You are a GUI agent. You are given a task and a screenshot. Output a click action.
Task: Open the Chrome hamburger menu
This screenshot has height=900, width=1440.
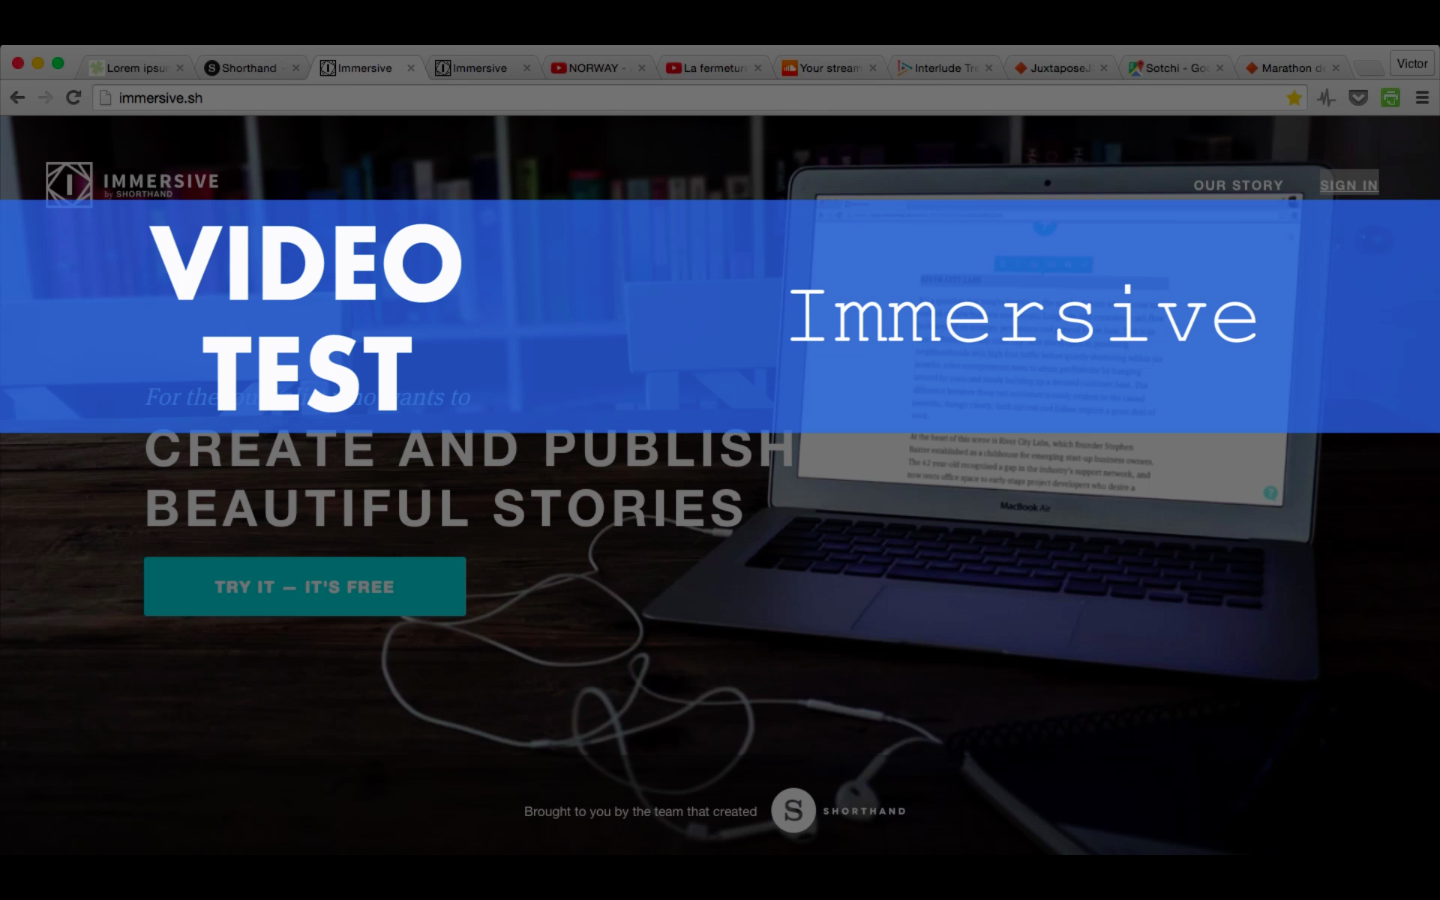(x=1422, y=98)
